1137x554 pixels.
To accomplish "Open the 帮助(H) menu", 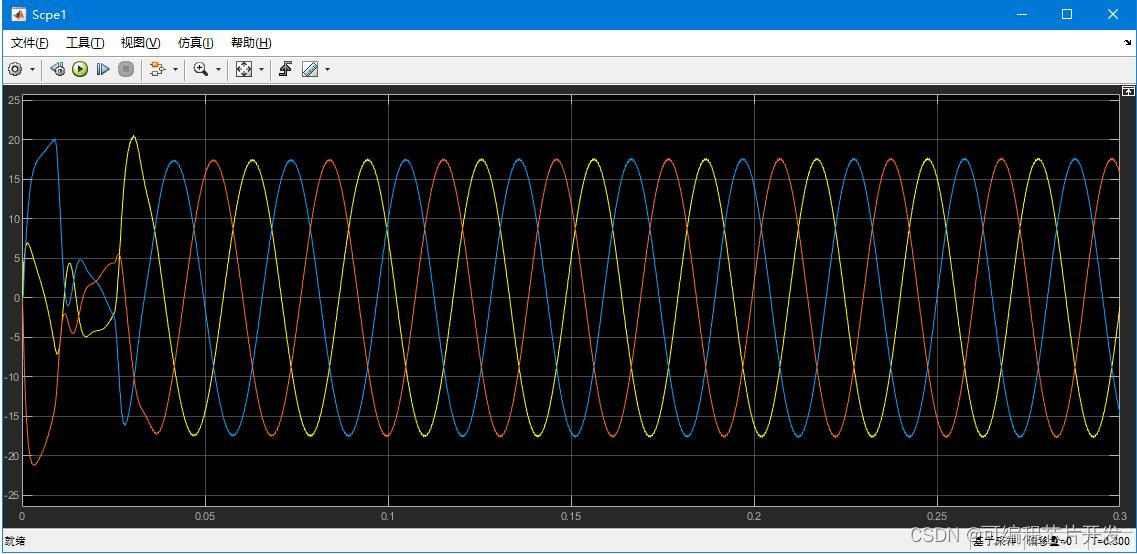I will 251,43.
